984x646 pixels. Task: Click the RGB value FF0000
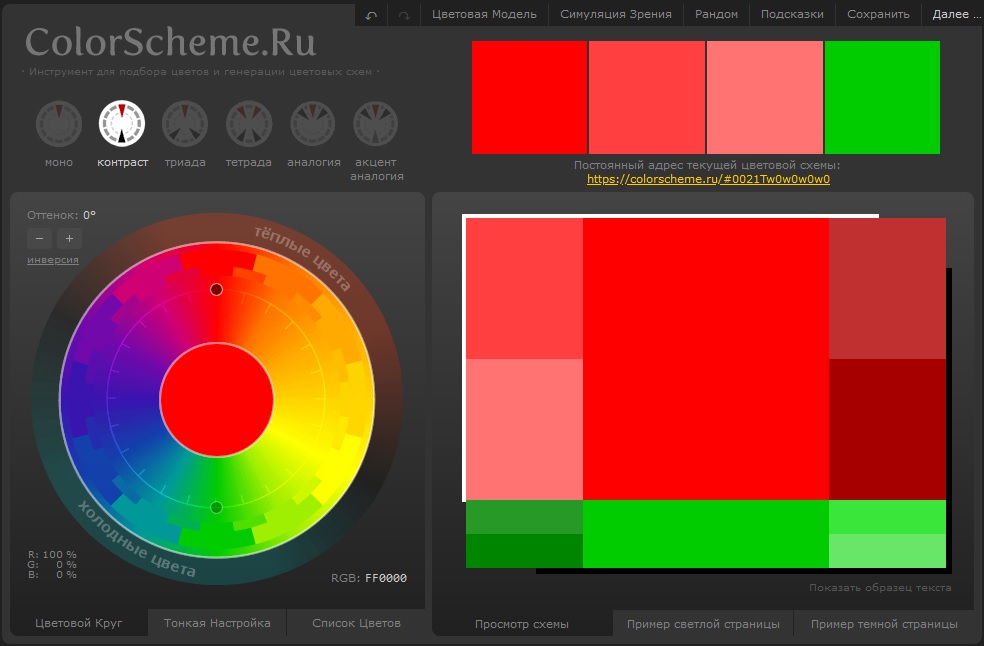pos(386,578)
